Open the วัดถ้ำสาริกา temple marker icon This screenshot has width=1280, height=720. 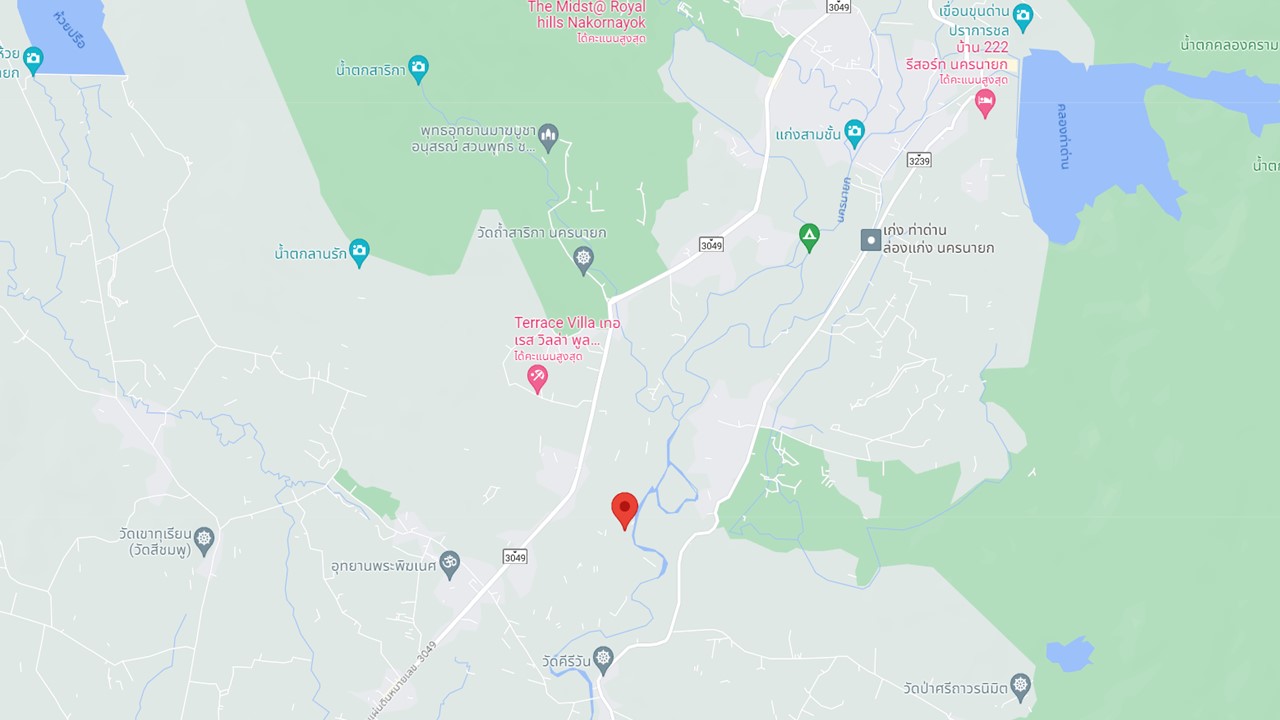tap(584, 260)
